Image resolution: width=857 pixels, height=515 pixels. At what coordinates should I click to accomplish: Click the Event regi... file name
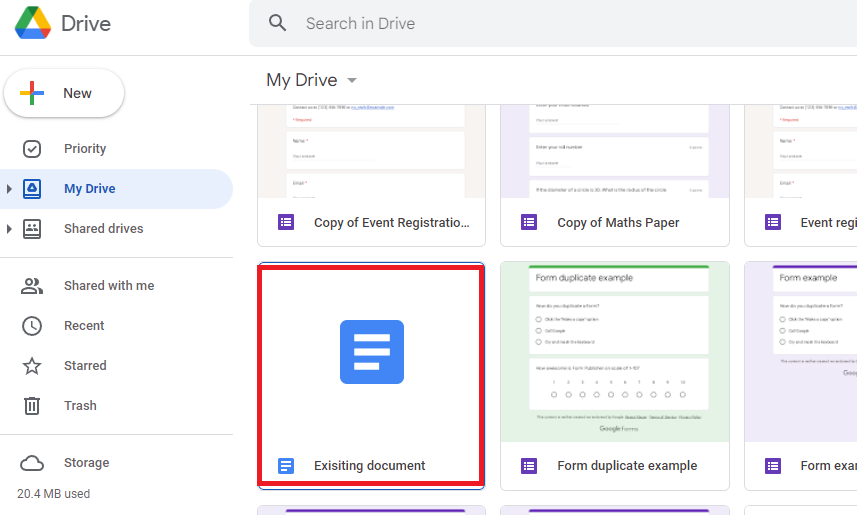coord(829,223)
